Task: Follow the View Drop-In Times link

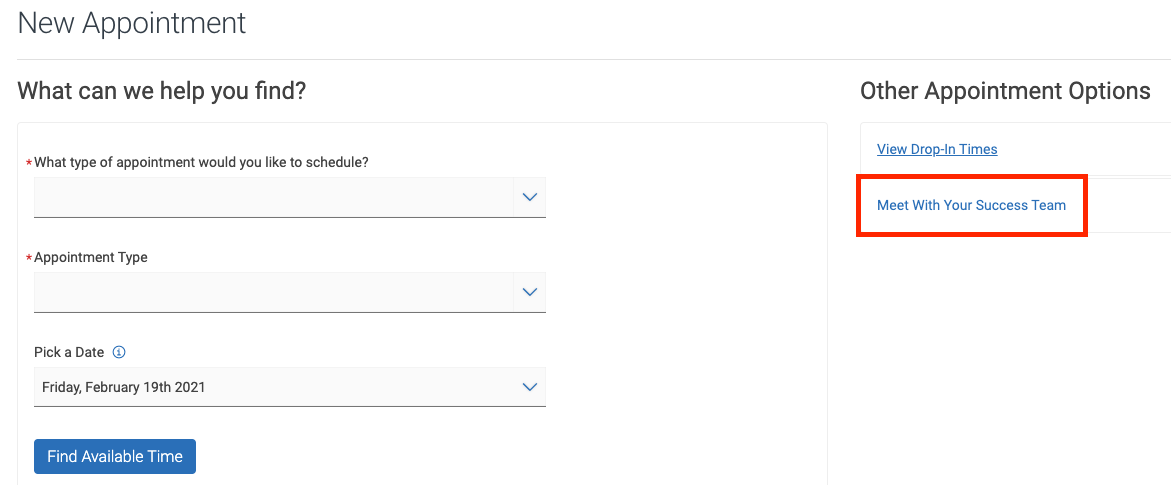Action: tap(937, 149)
